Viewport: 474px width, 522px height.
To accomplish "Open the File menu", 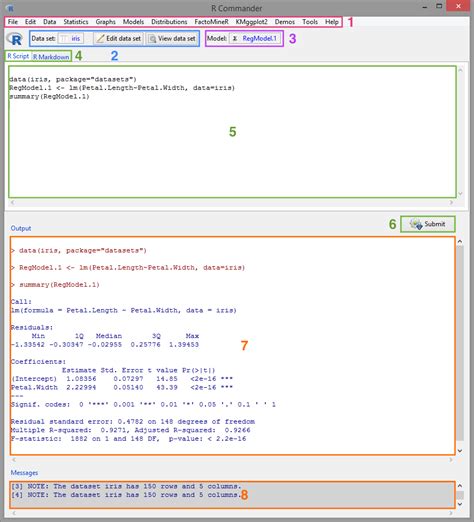I will click(x=13, y=22).
